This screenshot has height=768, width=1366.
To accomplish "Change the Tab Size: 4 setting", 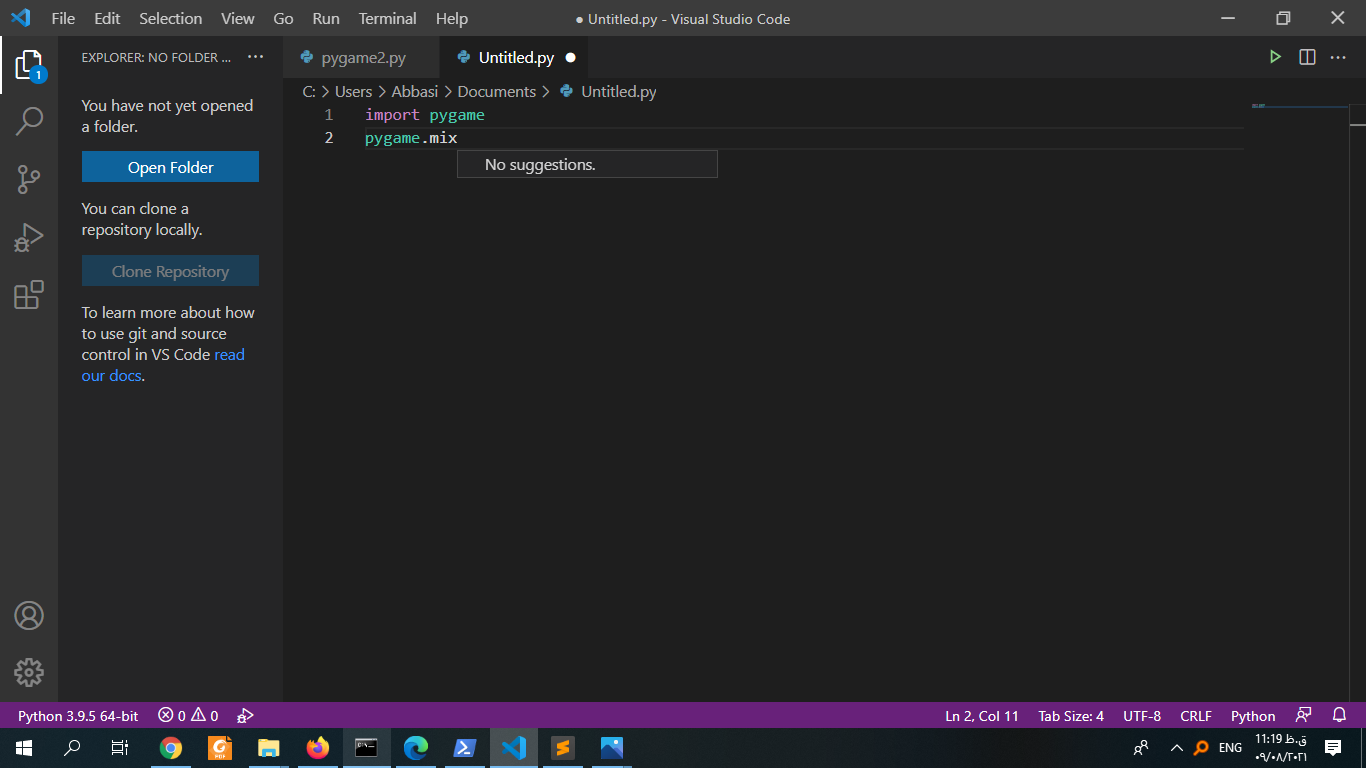I will click(1071, 716).
